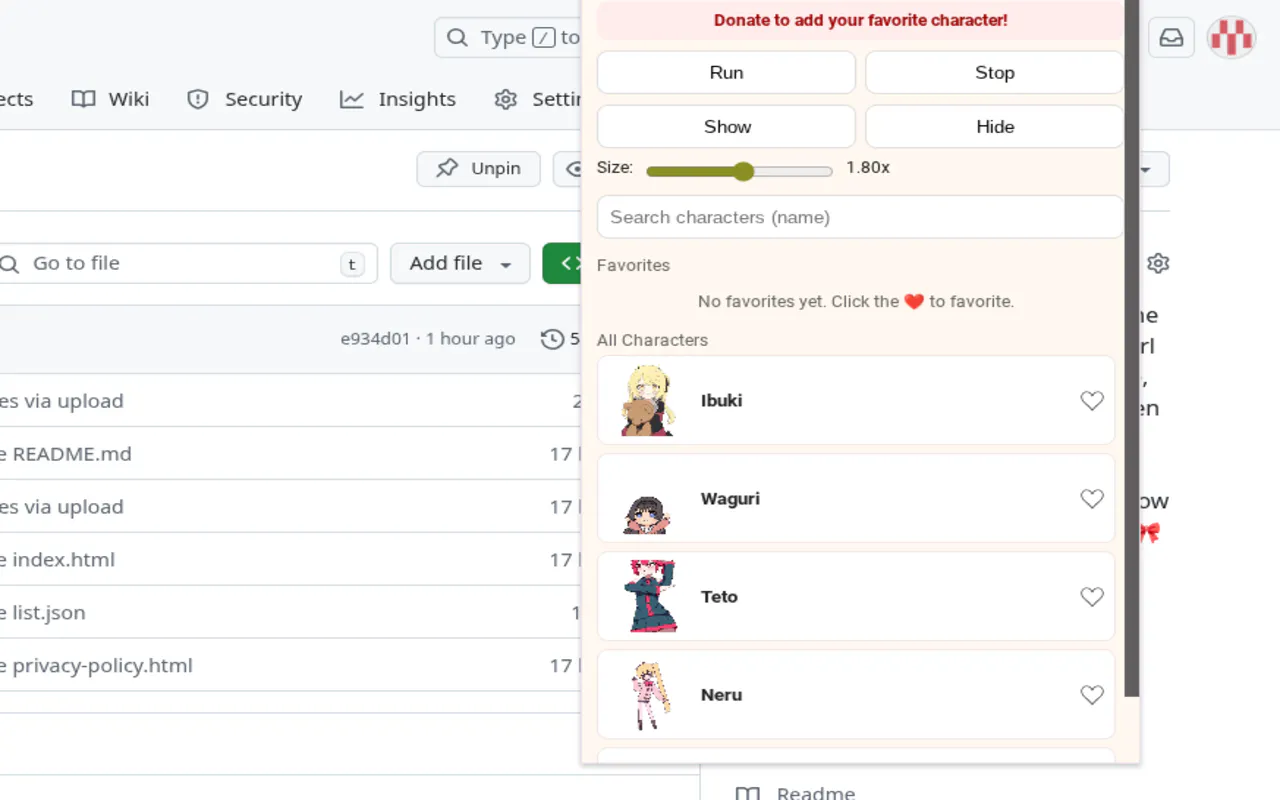This screenshot has width=1280, height=800.
Task: Focus the Search characters field
Action: tap(860, 217)
